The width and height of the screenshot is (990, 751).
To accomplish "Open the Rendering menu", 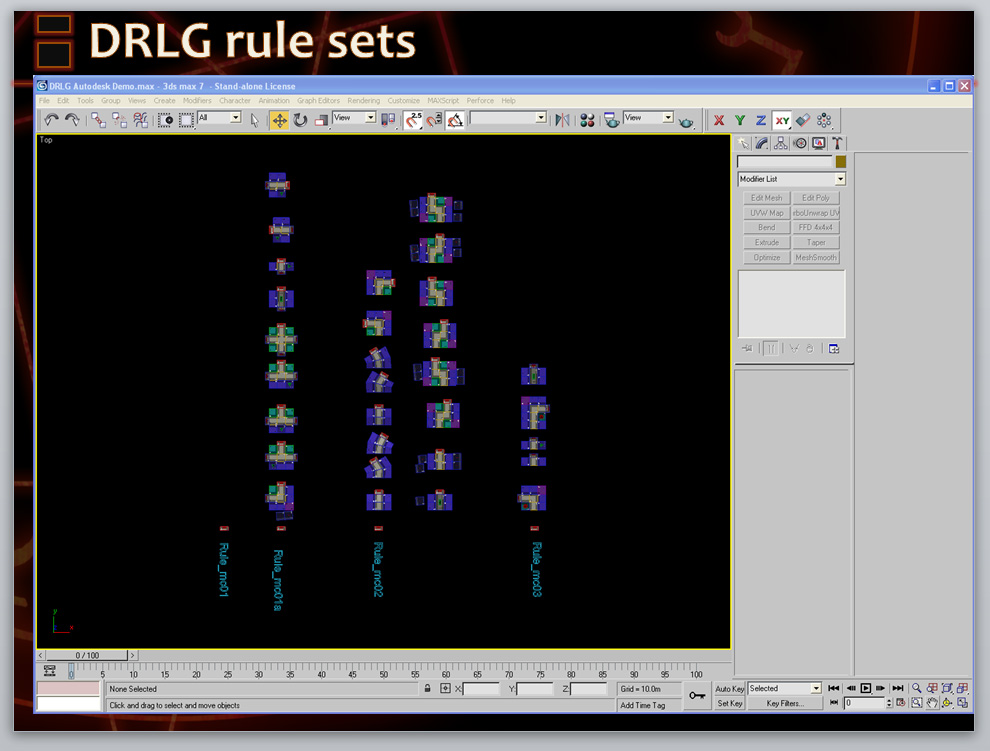I will tap(363, 101).
